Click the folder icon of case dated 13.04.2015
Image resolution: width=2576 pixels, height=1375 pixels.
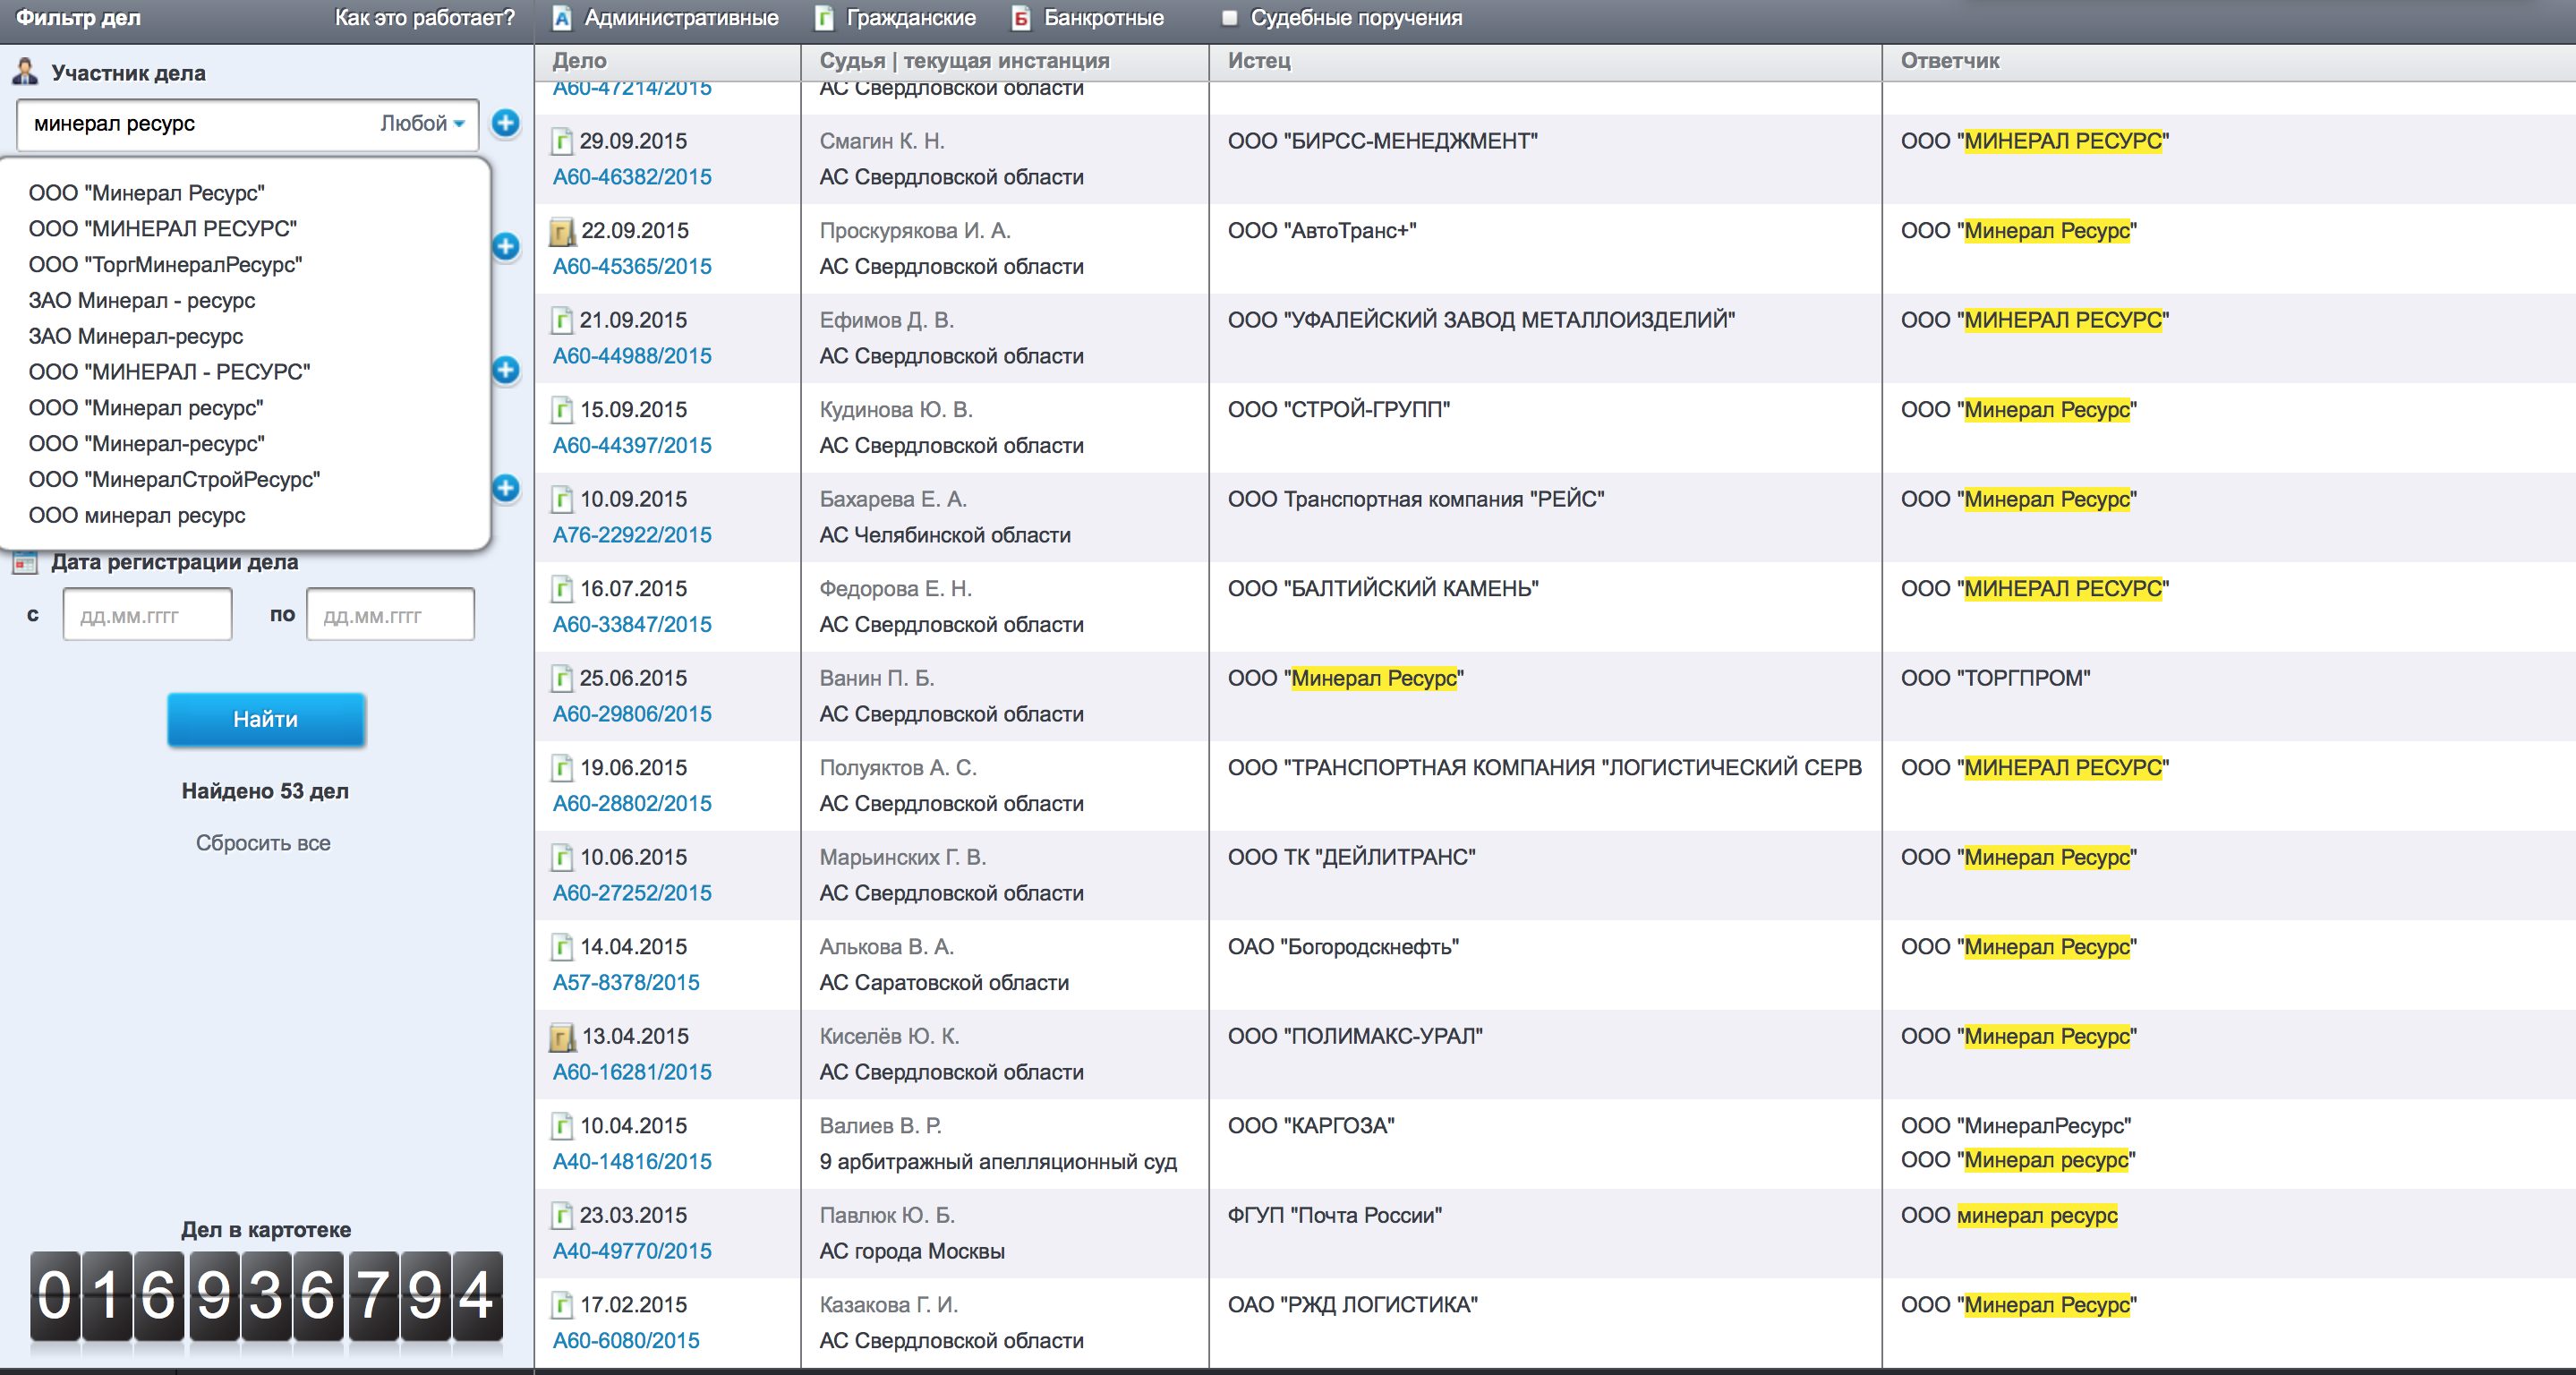pos(563,1037)
